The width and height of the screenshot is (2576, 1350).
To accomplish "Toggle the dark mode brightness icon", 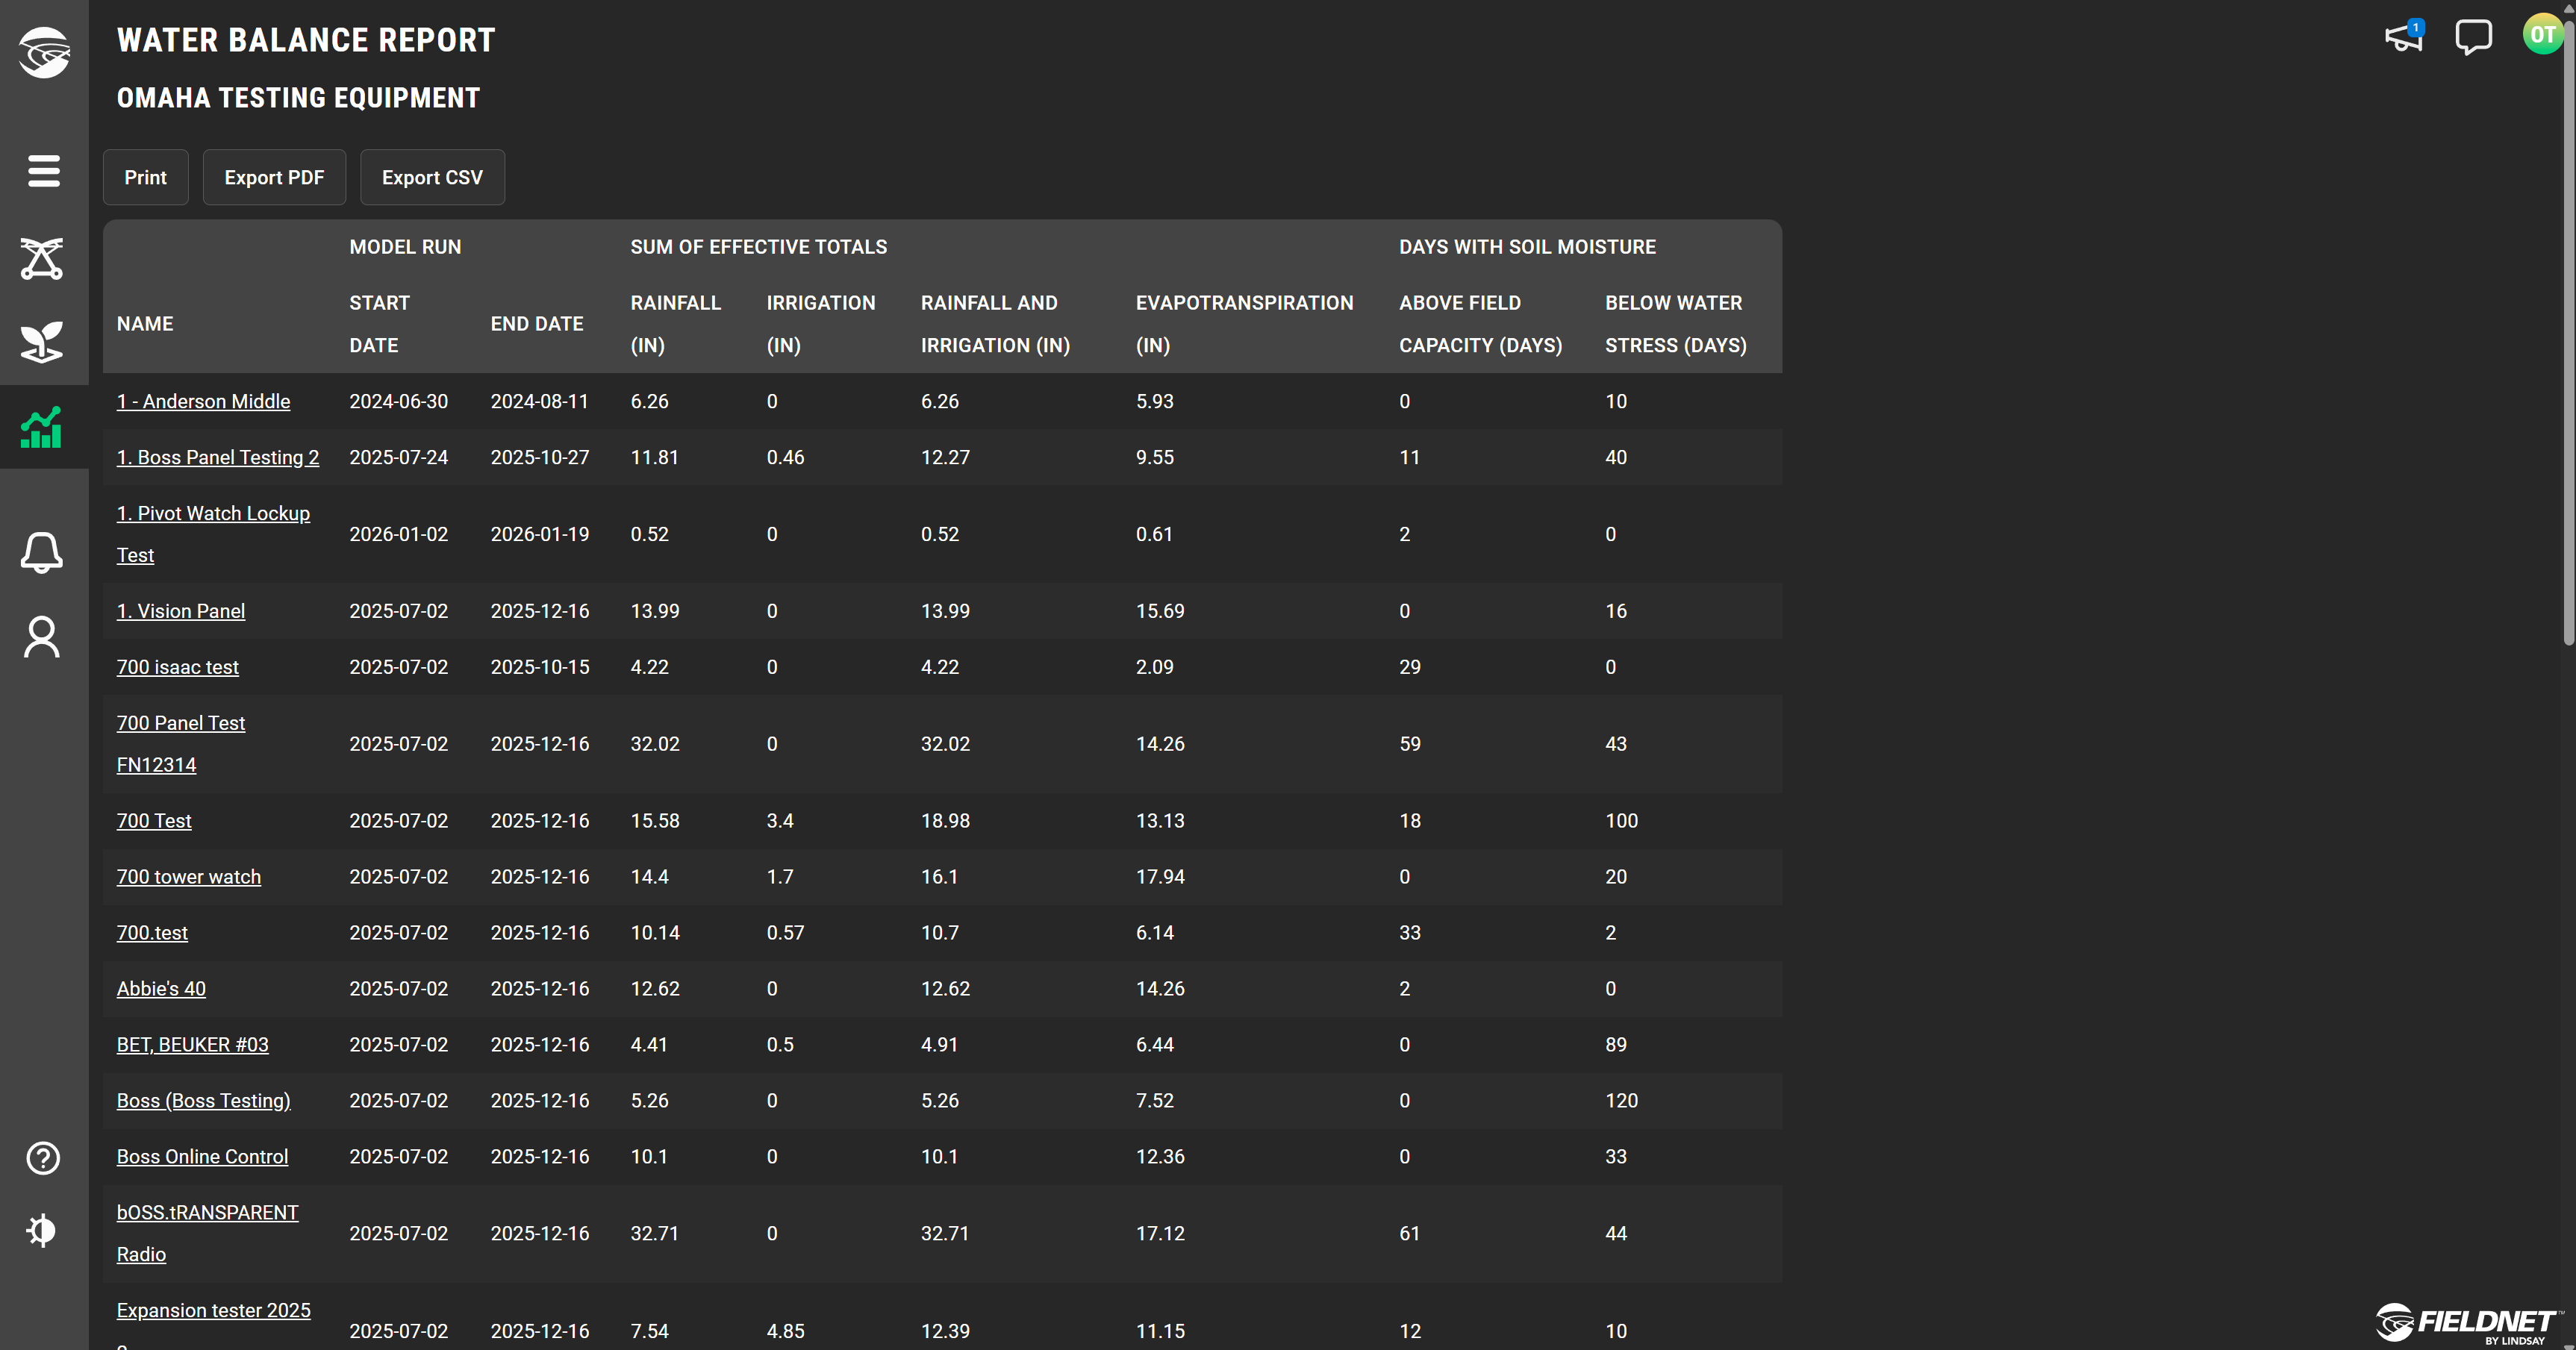I will [x=43, y=1230].
